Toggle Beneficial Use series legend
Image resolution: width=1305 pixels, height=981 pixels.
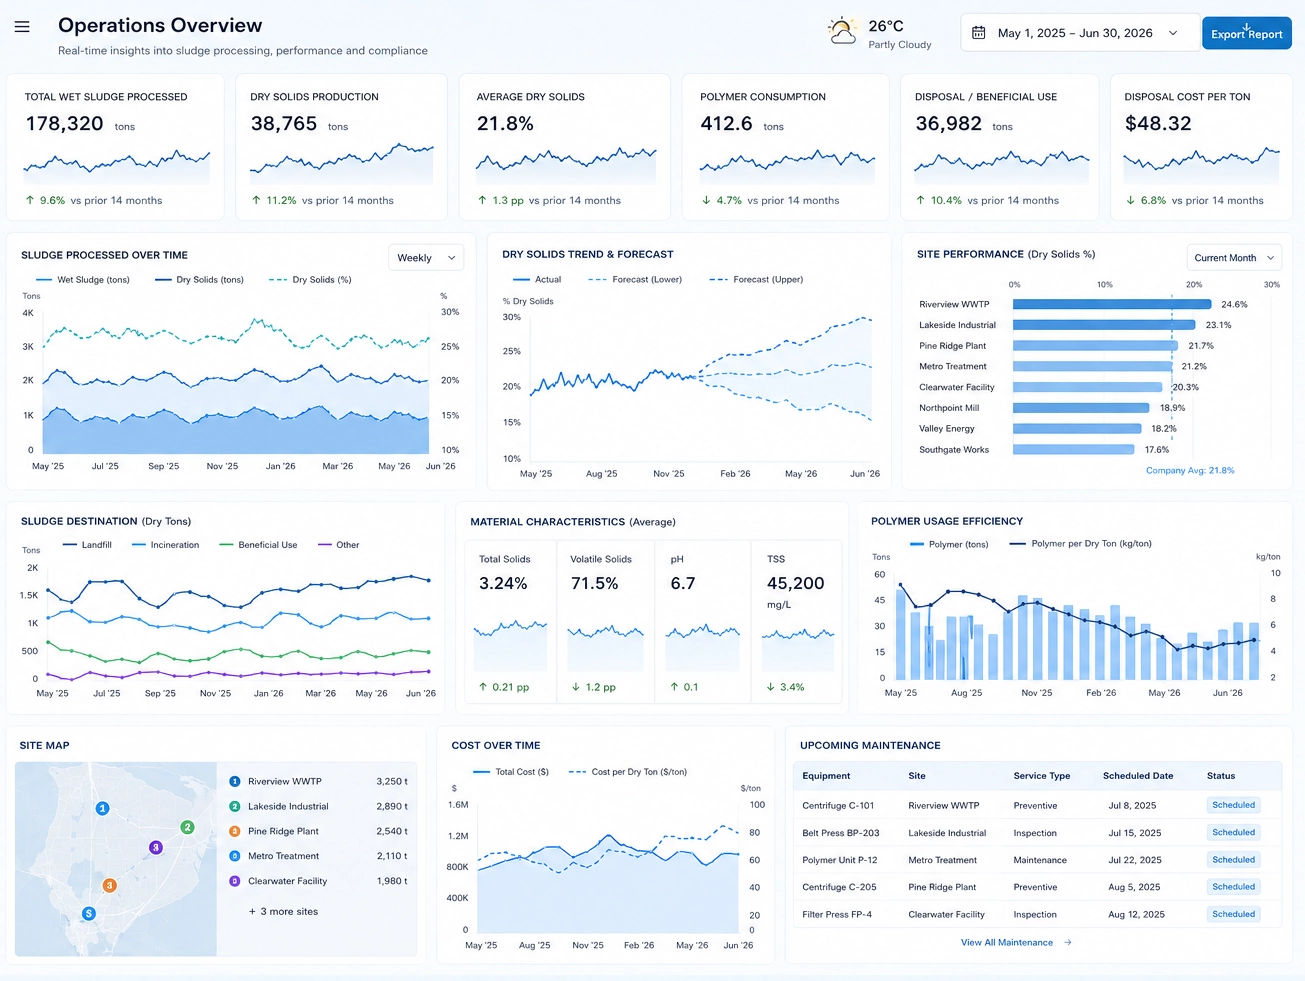[x=258, y=545]
